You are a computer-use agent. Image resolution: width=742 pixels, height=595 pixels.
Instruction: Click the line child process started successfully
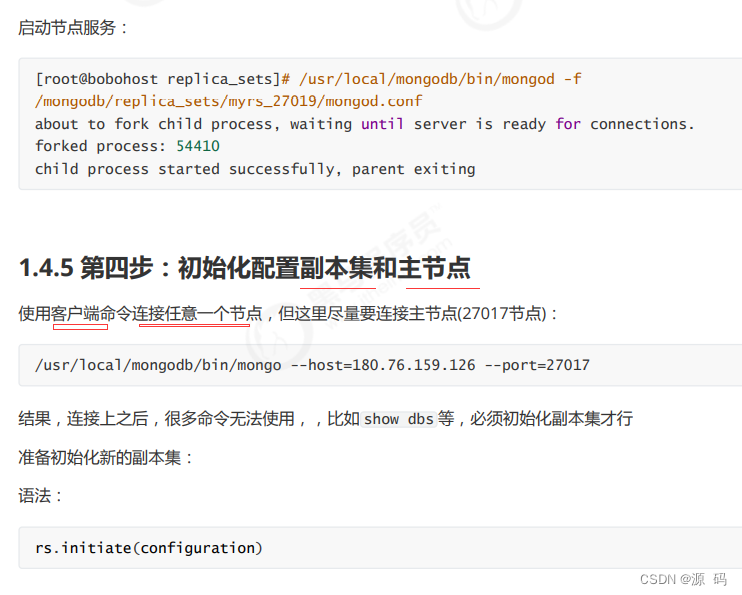coord(255,169)
